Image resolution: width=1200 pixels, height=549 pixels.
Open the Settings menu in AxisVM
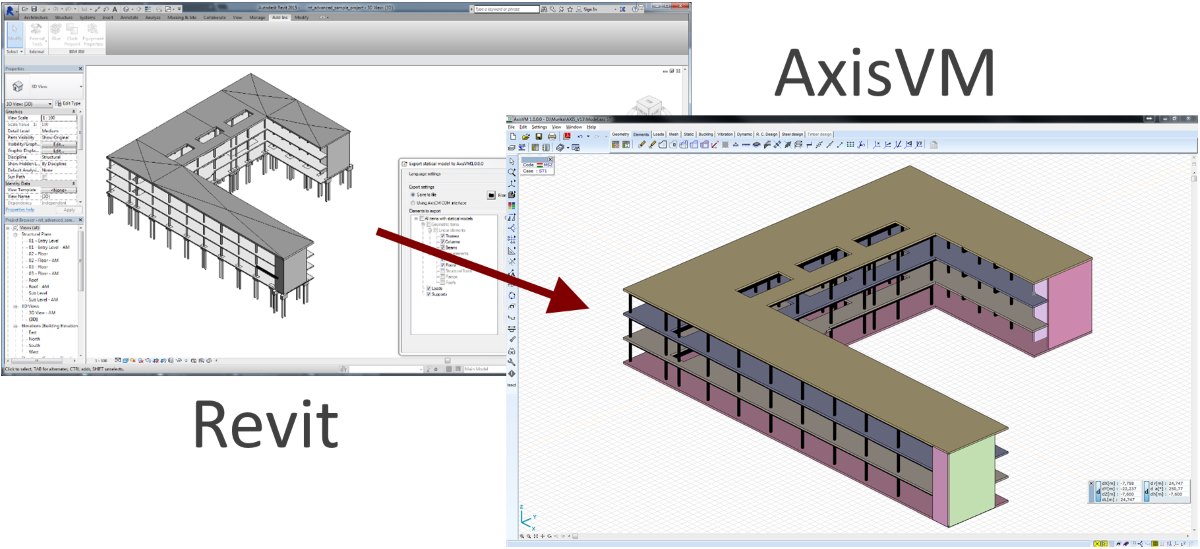point(539,127)
